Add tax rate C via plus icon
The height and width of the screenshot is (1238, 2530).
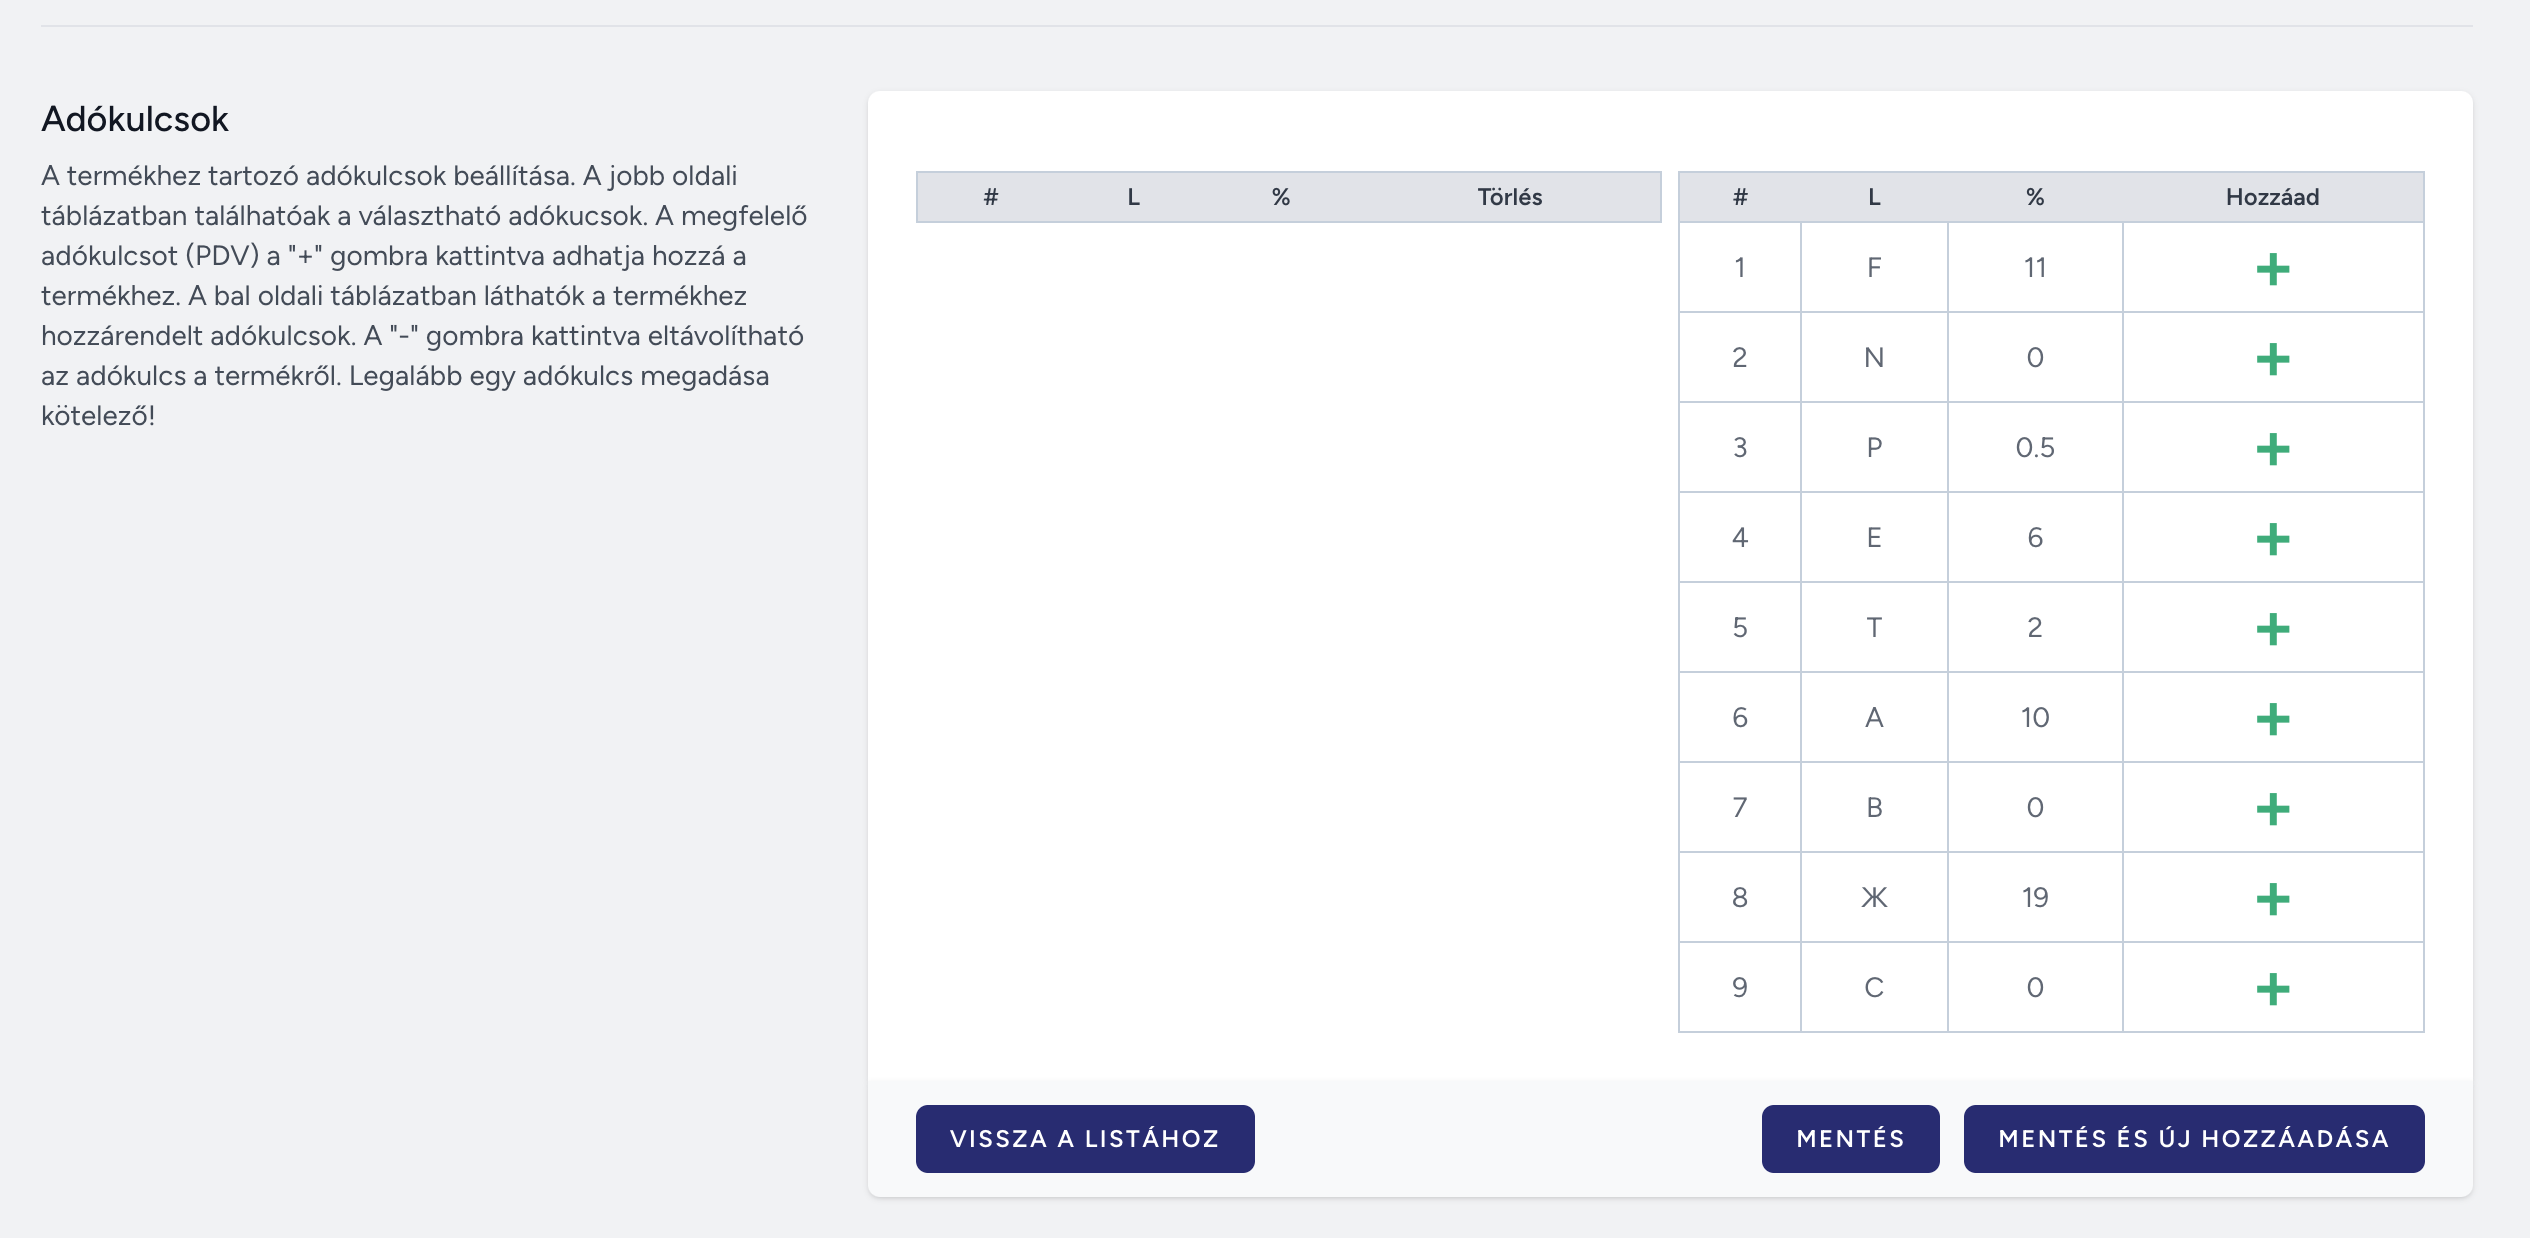click(2272, 989)
